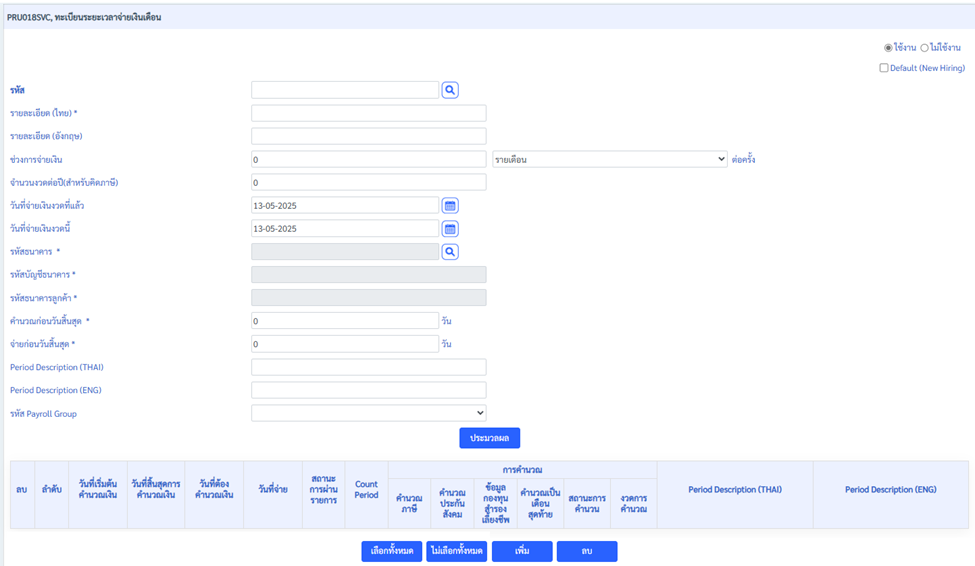Open calendar picker for วันที่จ่ายเงินงวดนี้

pyautogui.click(x=450, y=228)
